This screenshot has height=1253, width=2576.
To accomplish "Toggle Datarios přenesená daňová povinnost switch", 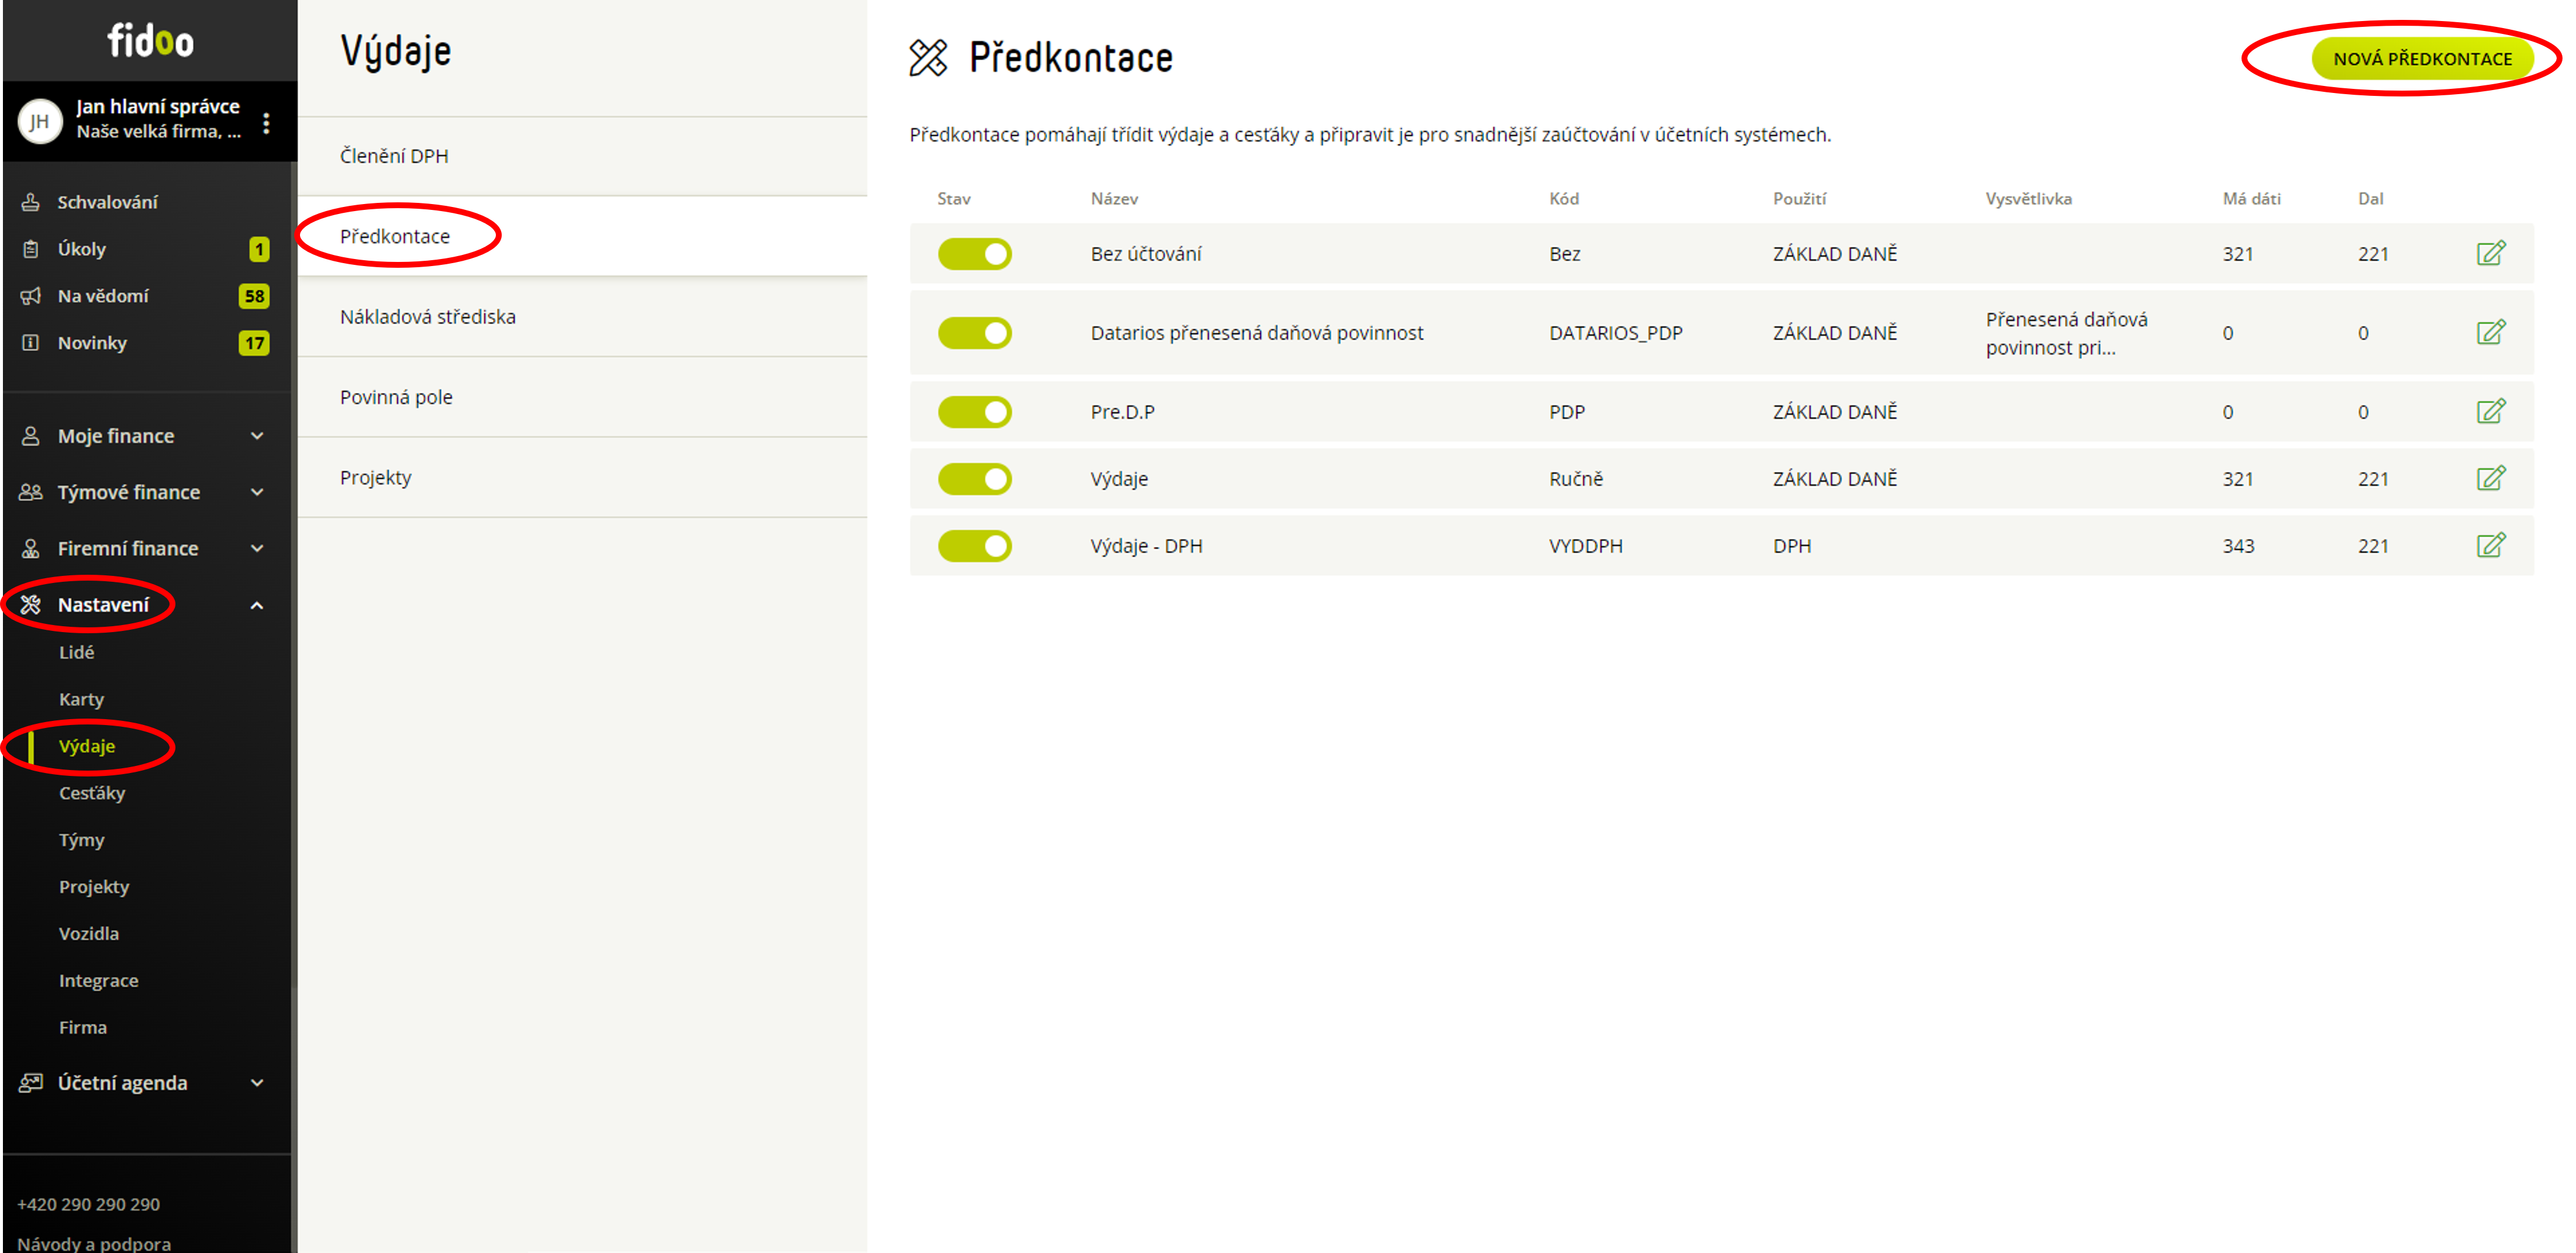I will point(975,333).
